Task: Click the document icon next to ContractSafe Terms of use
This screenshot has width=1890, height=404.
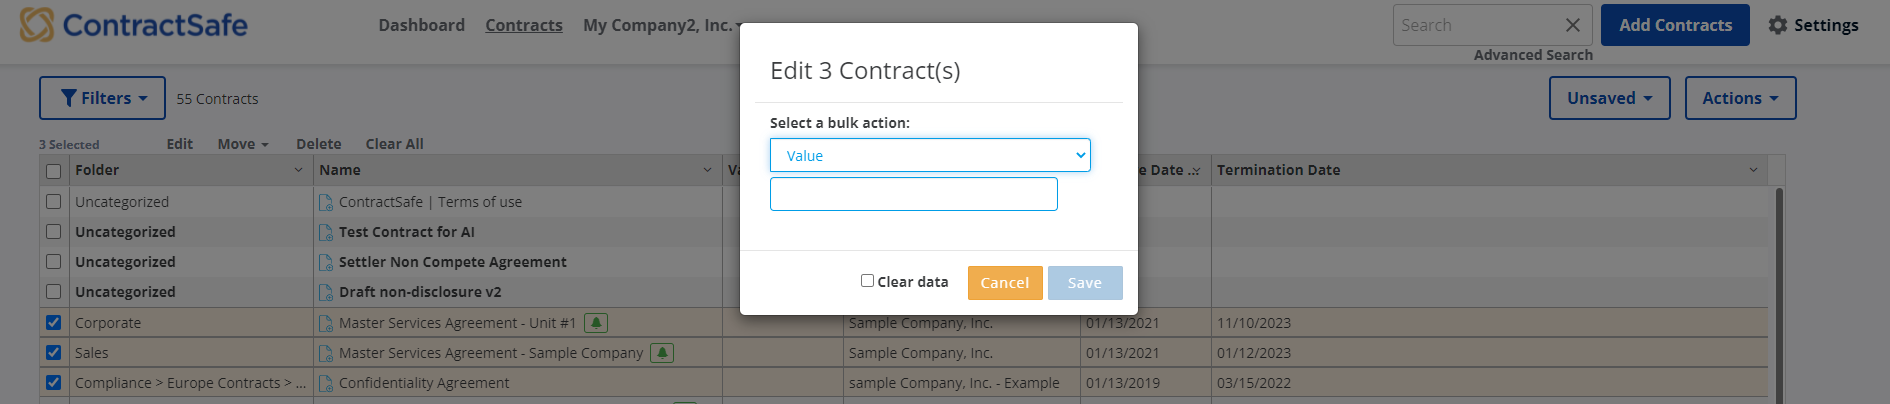Action: click(x=326, y=202)
